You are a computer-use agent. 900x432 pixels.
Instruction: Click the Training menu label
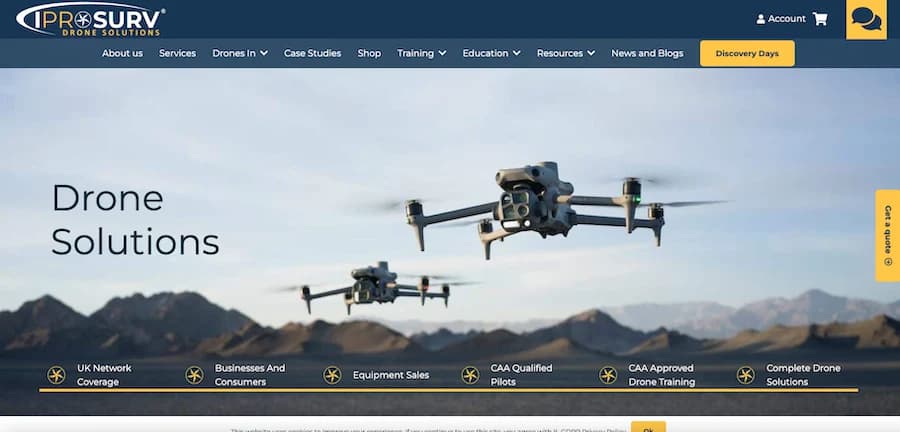point(415,53)
